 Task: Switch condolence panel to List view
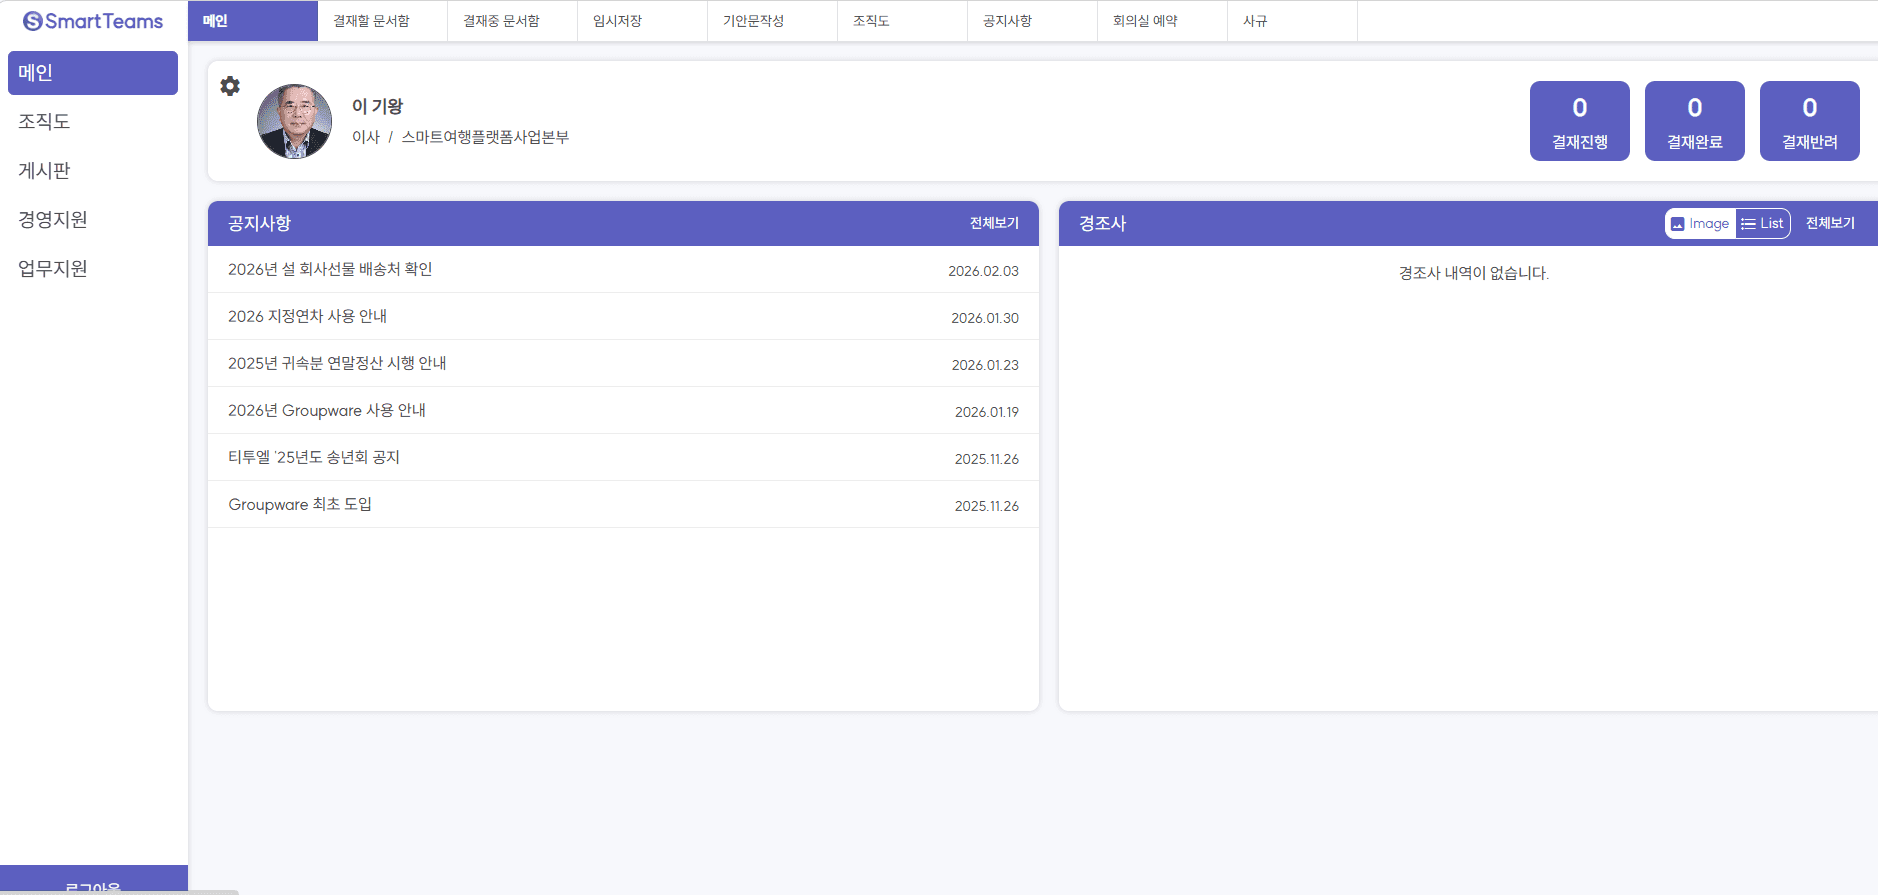(x=1763, y=223)
